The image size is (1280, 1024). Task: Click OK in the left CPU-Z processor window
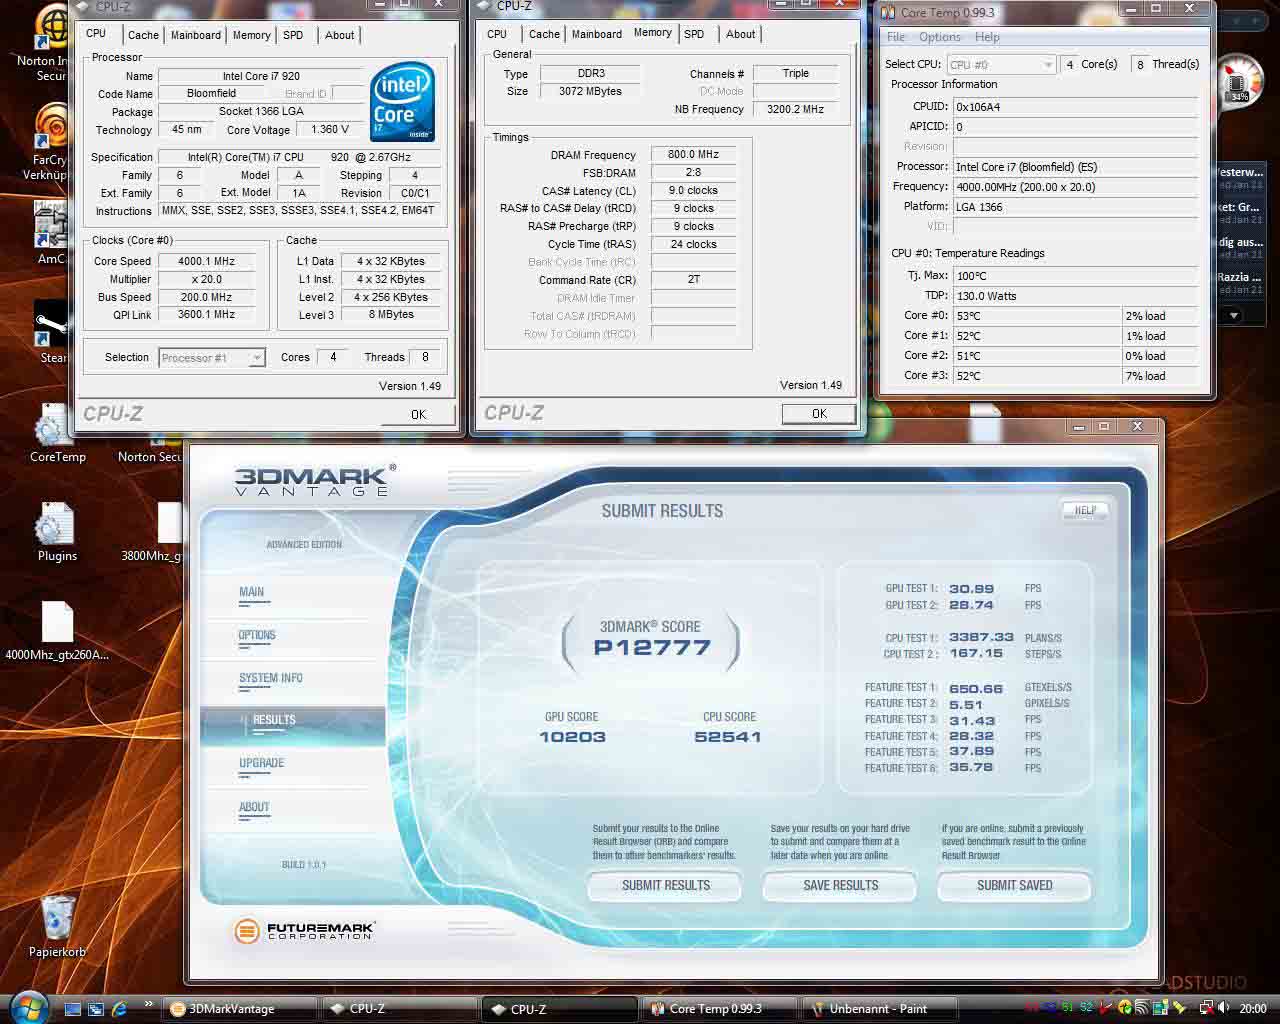[418, 414]
